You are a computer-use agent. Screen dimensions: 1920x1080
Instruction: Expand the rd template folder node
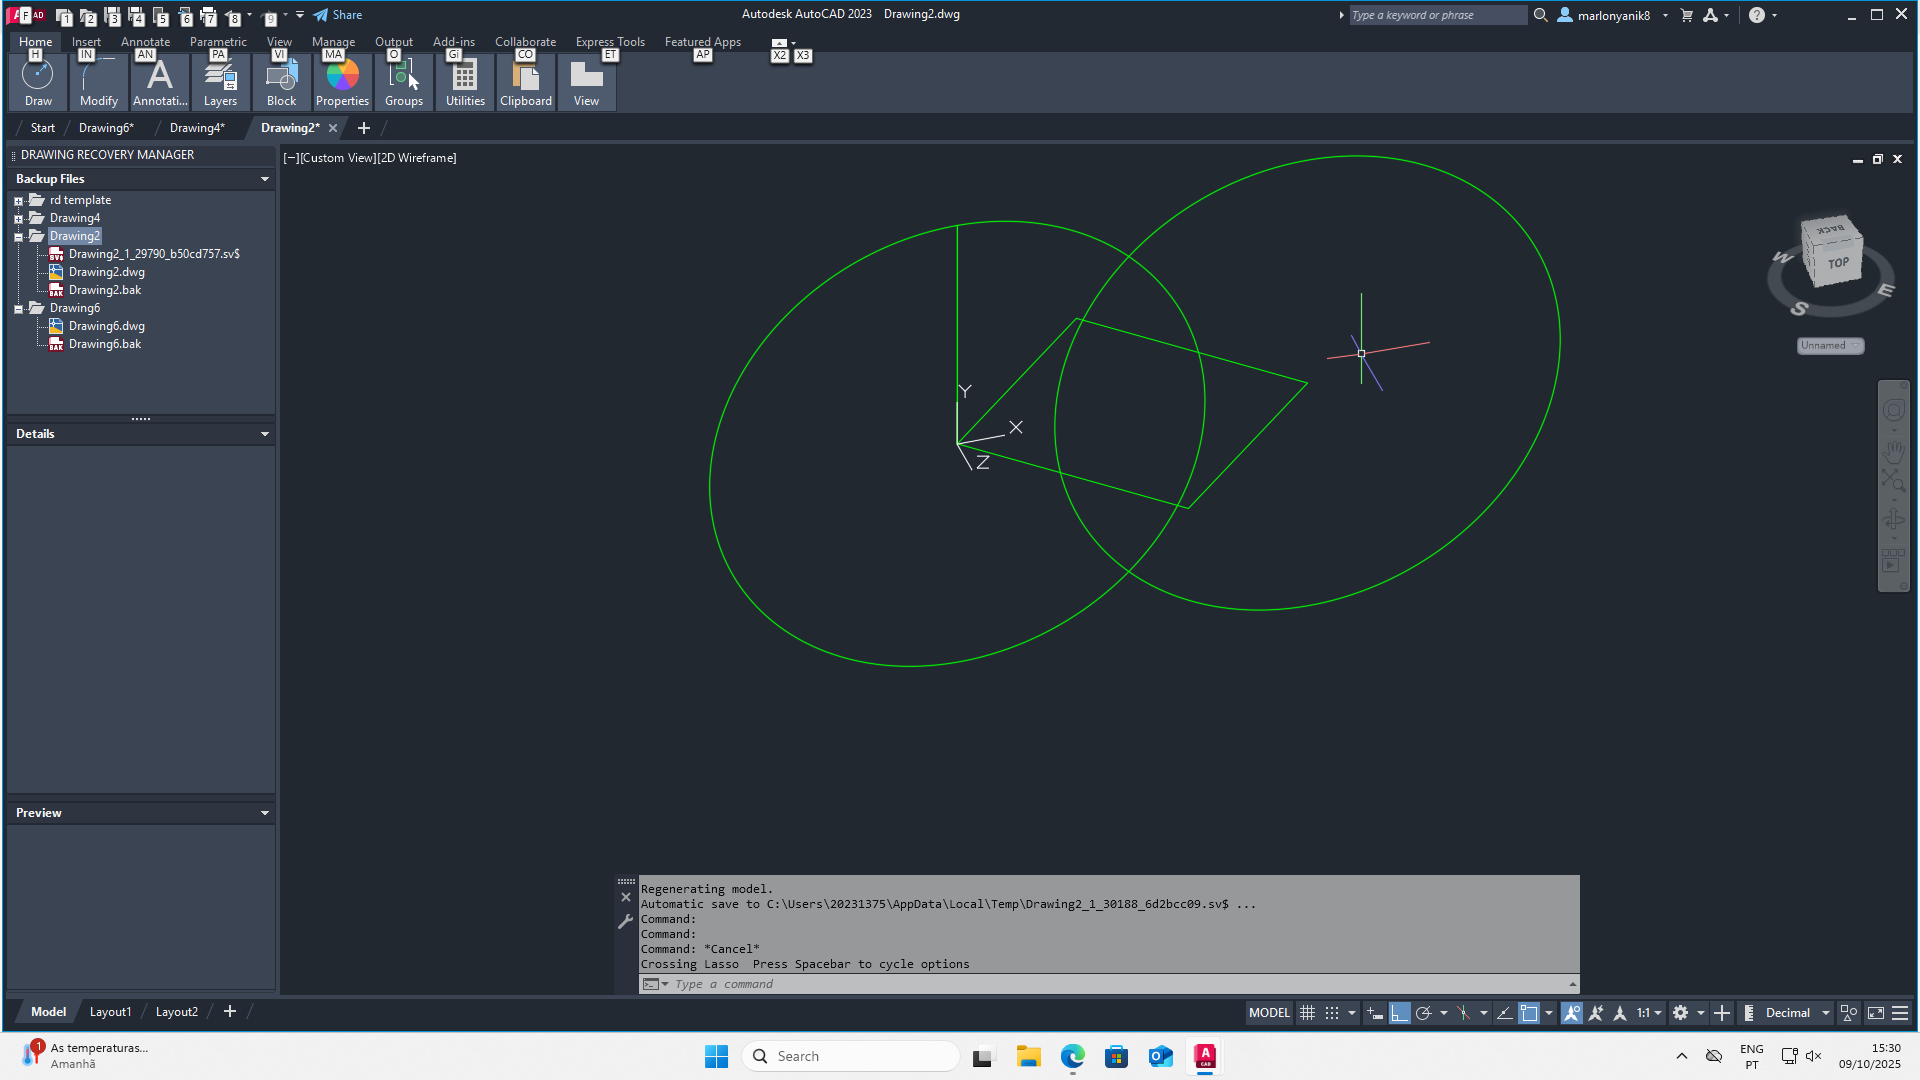click(x=18, y=201)
